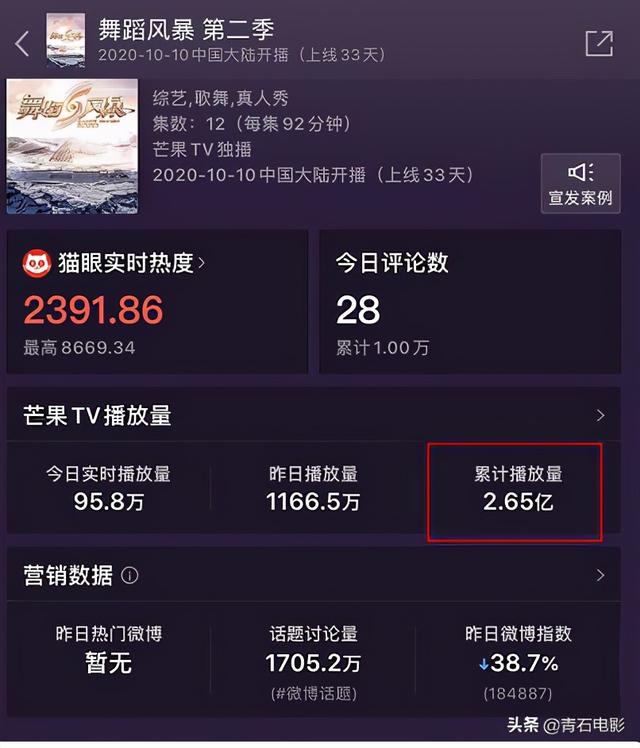640x748 pixels.
Task: Open 话题讨论量 1705.2万 item
Action: 313,662
